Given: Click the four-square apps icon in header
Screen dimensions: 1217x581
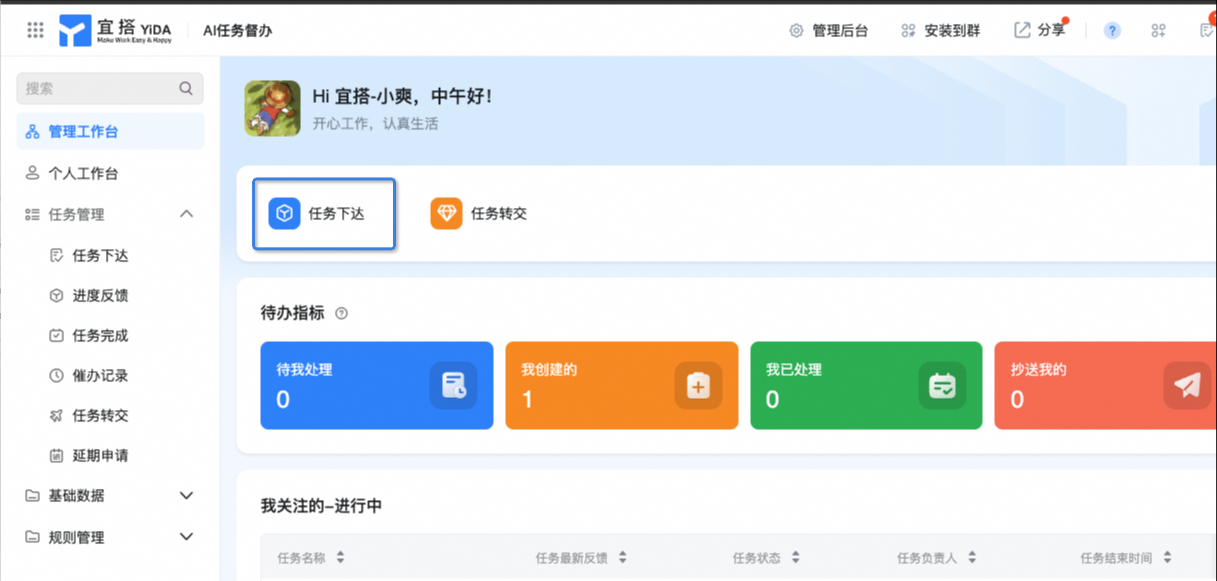Looking at the screenshot, I should (x=1158, y=31).
